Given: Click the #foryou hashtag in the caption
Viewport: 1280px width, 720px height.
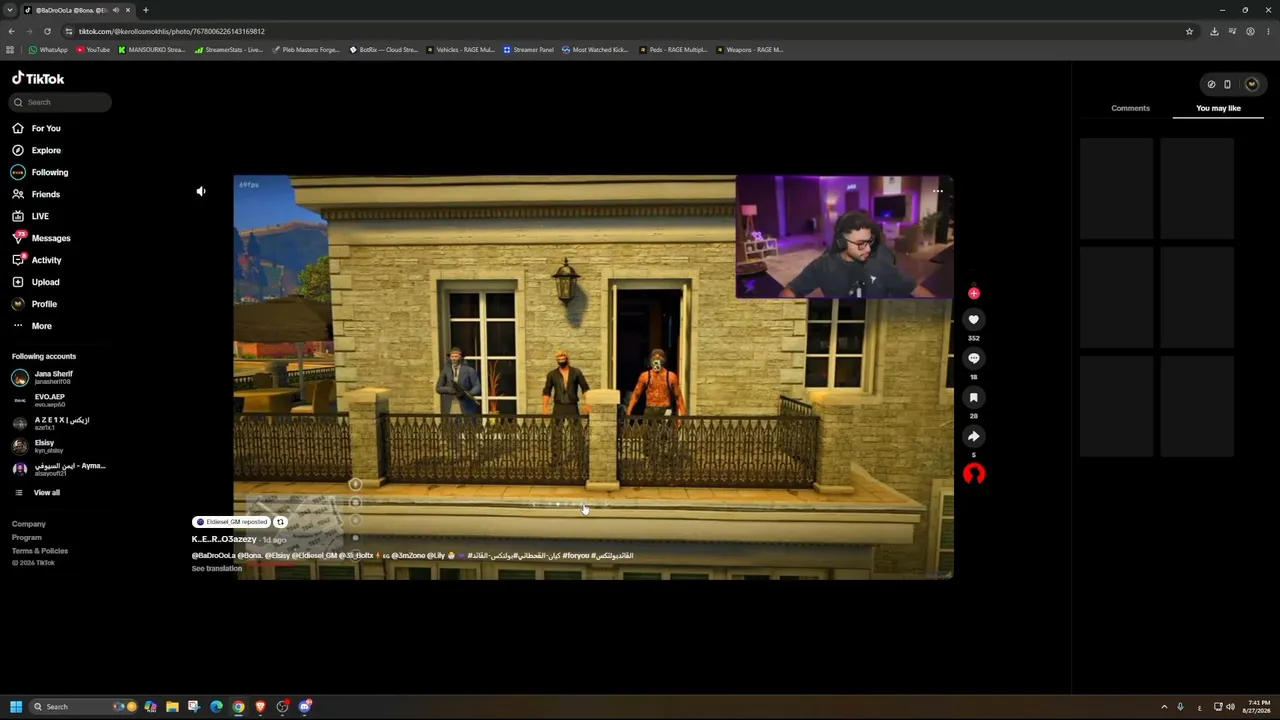Looking at the screenshot, I should (x=575, y=556).
